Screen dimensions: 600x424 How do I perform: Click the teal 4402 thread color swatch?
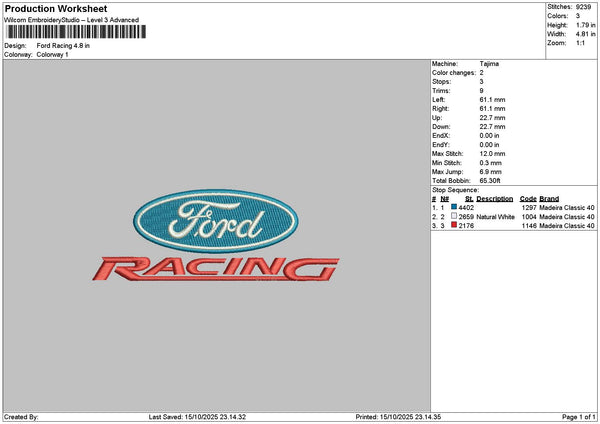click(454, 207)
